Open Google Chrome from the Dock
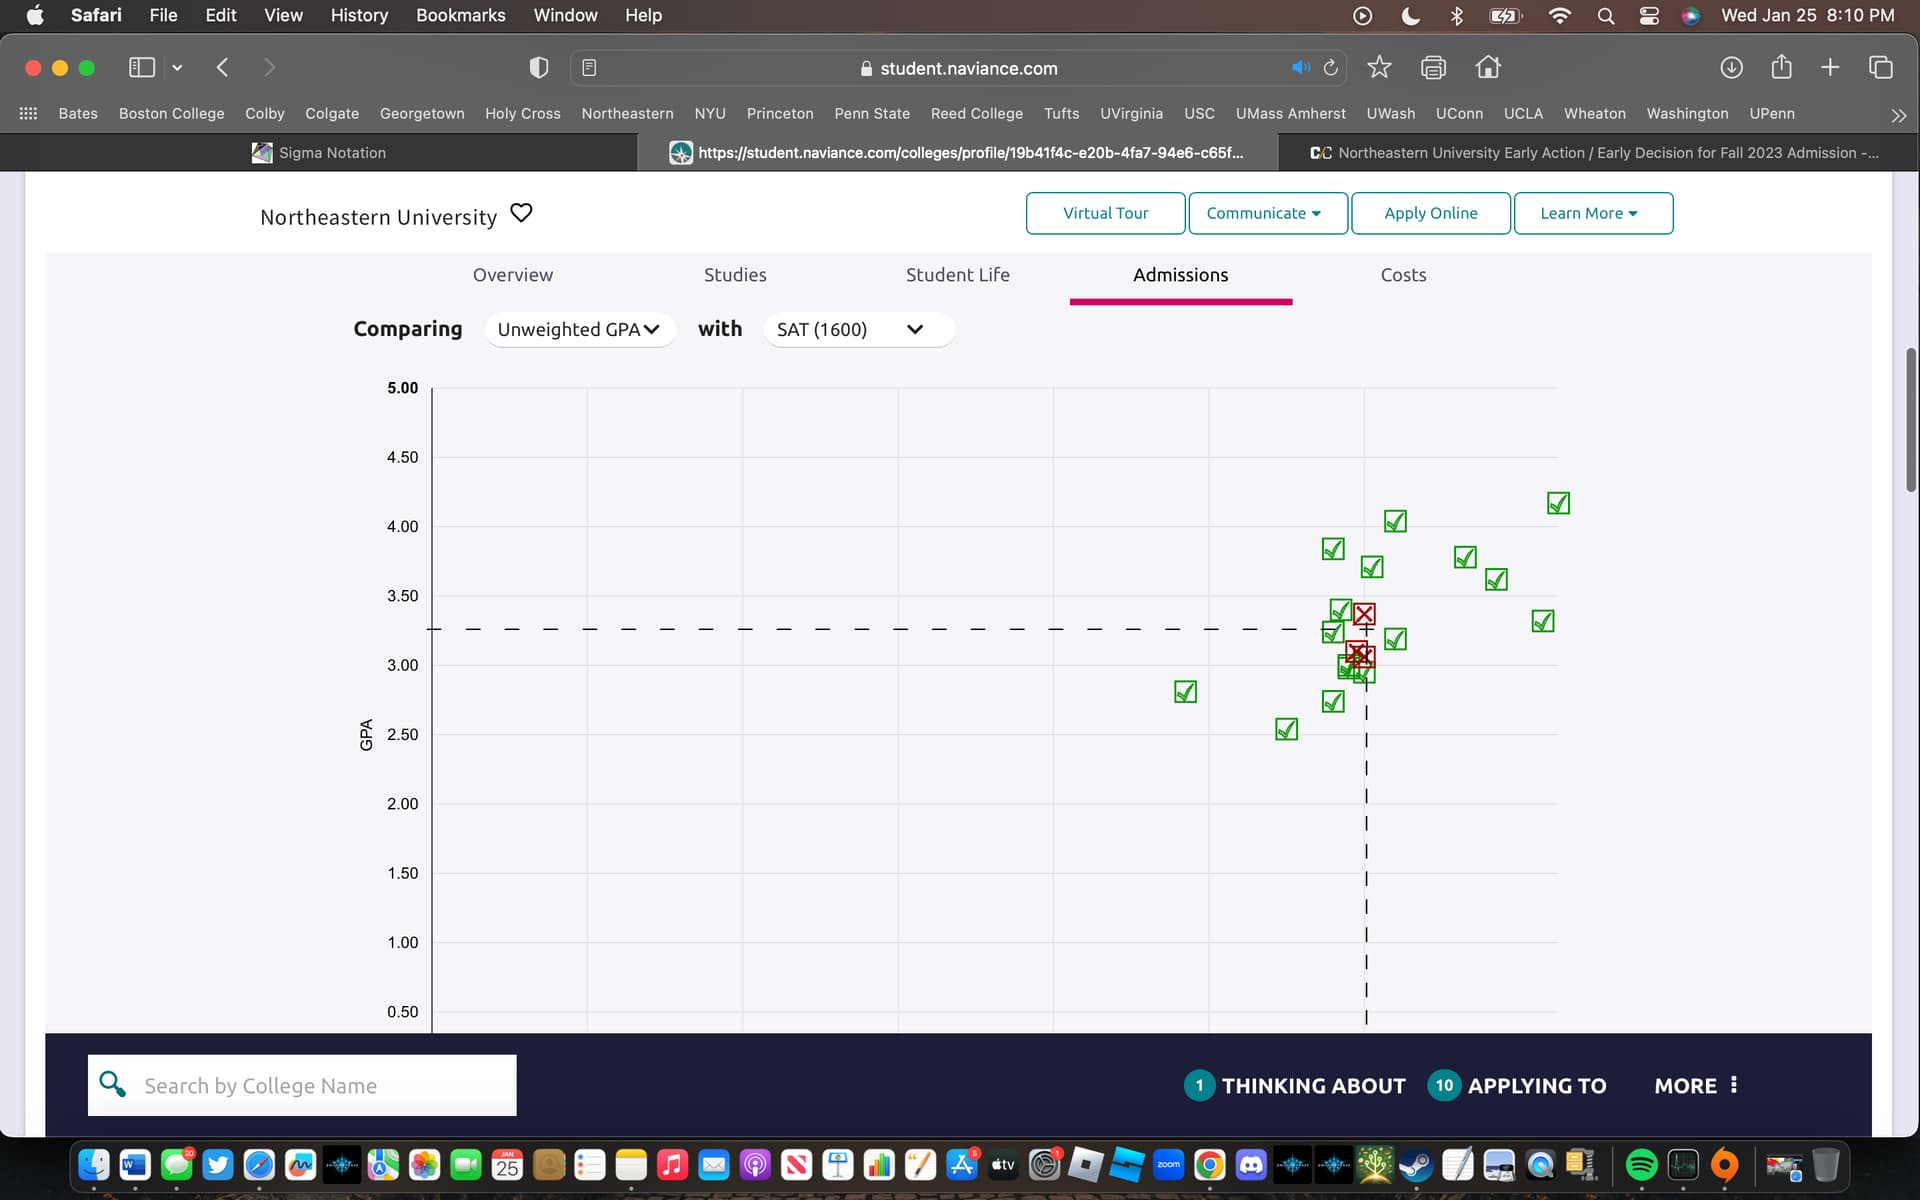 tap(1209, 1165)
